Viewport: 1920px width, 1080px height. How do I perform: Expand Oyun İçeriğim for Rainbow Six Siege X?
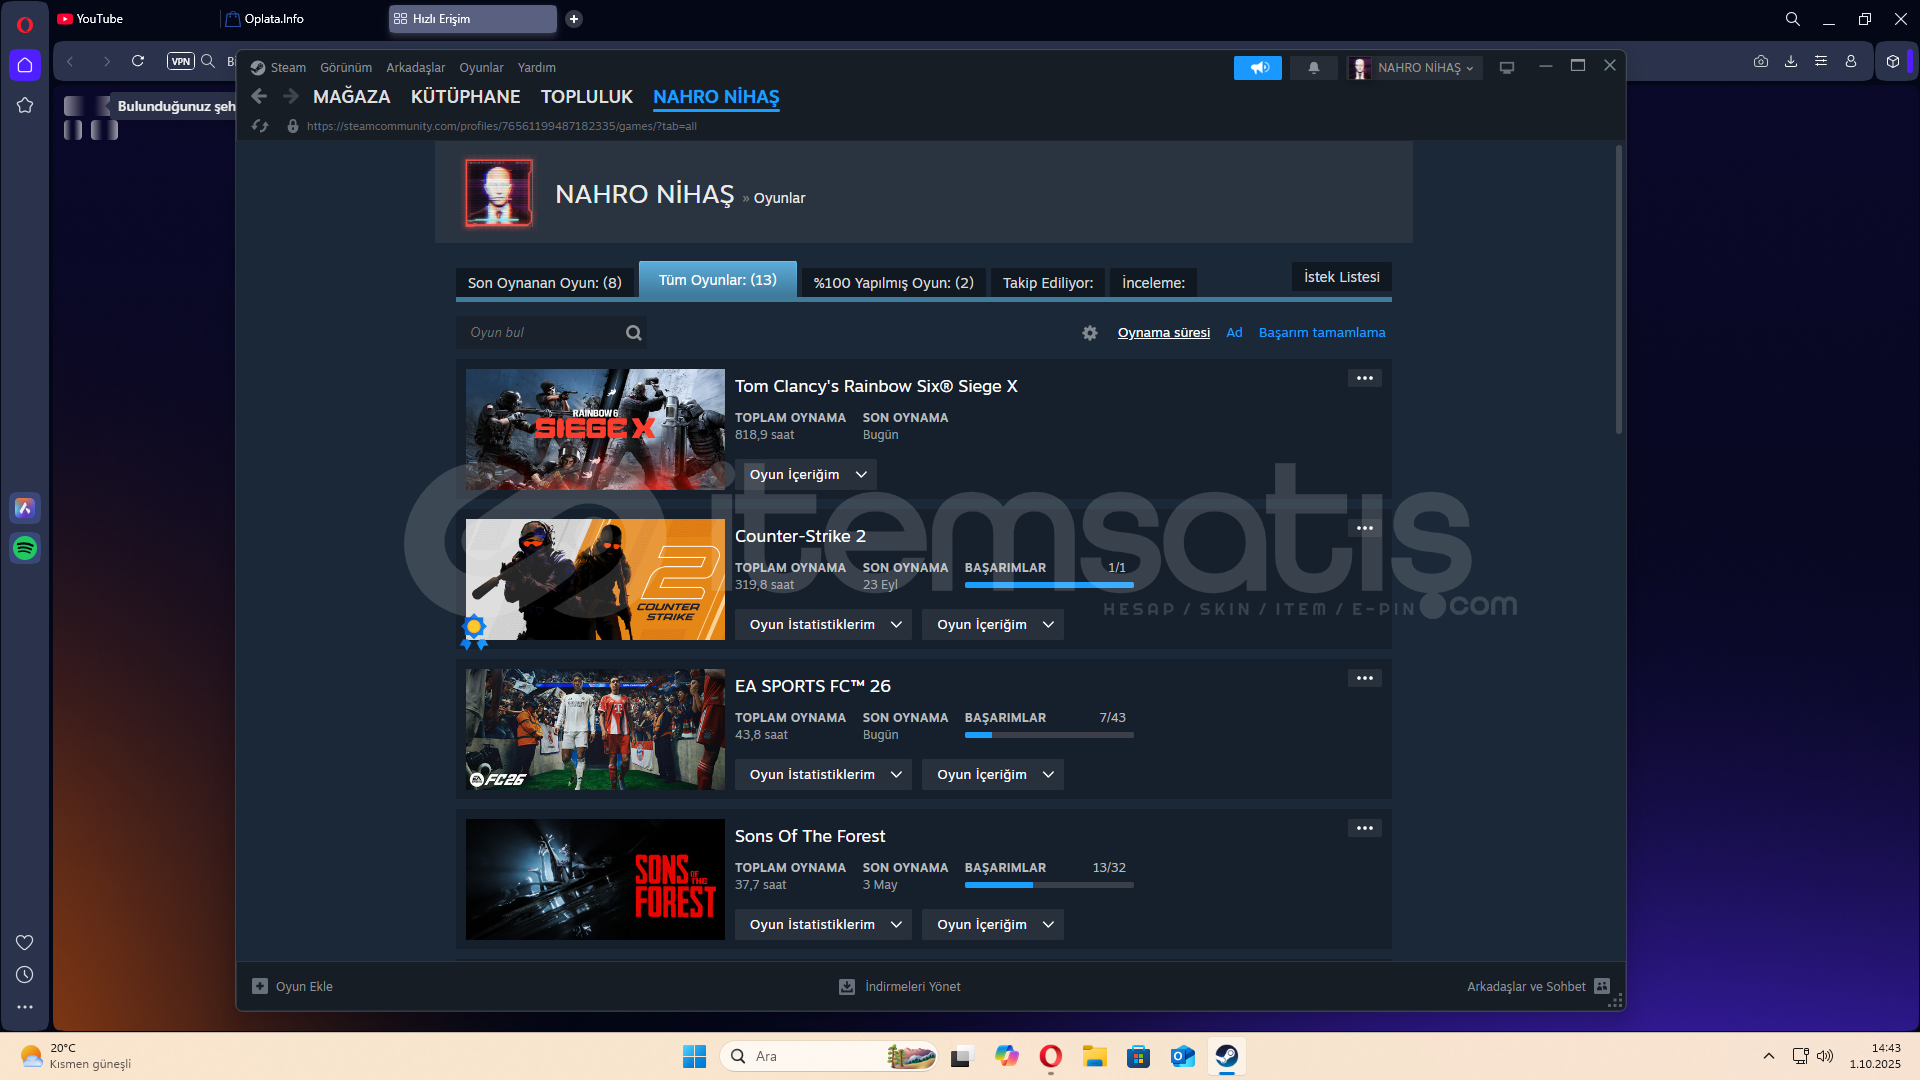tap(806, 475)
